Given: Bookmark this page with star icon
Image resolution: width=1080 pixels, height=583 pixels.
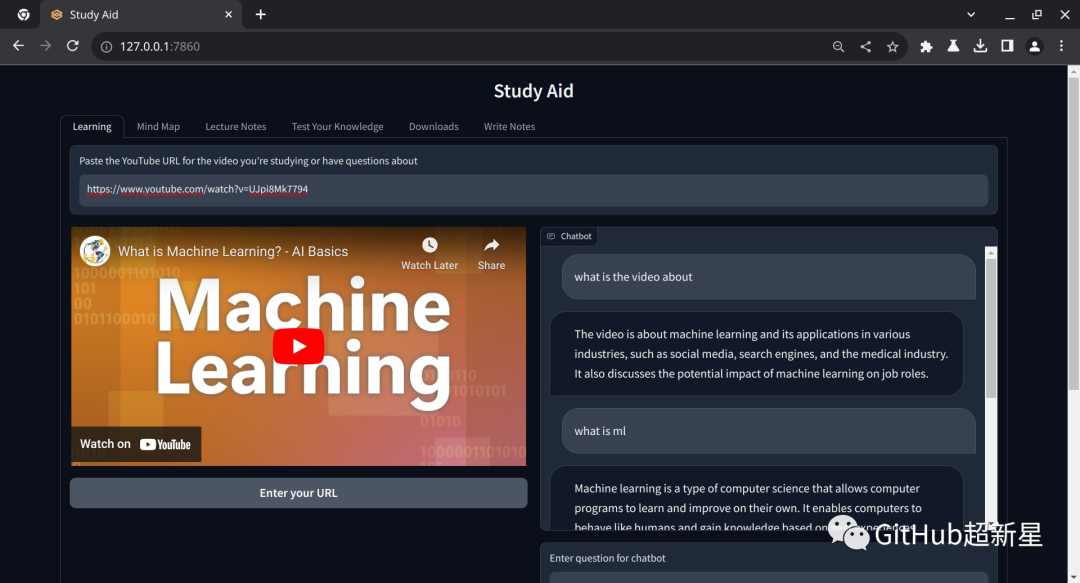Looking at the screenshot, I should click(893, 47).
